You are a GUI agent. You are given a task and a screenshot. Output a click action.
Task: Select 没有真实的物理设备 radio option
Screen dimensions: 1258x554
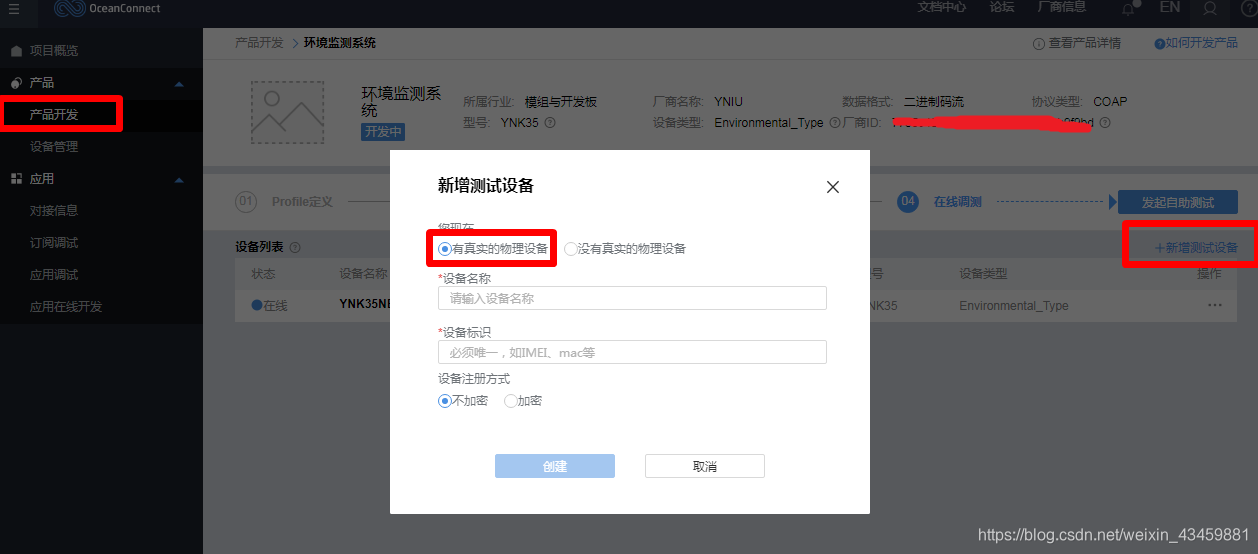(625, 249)
